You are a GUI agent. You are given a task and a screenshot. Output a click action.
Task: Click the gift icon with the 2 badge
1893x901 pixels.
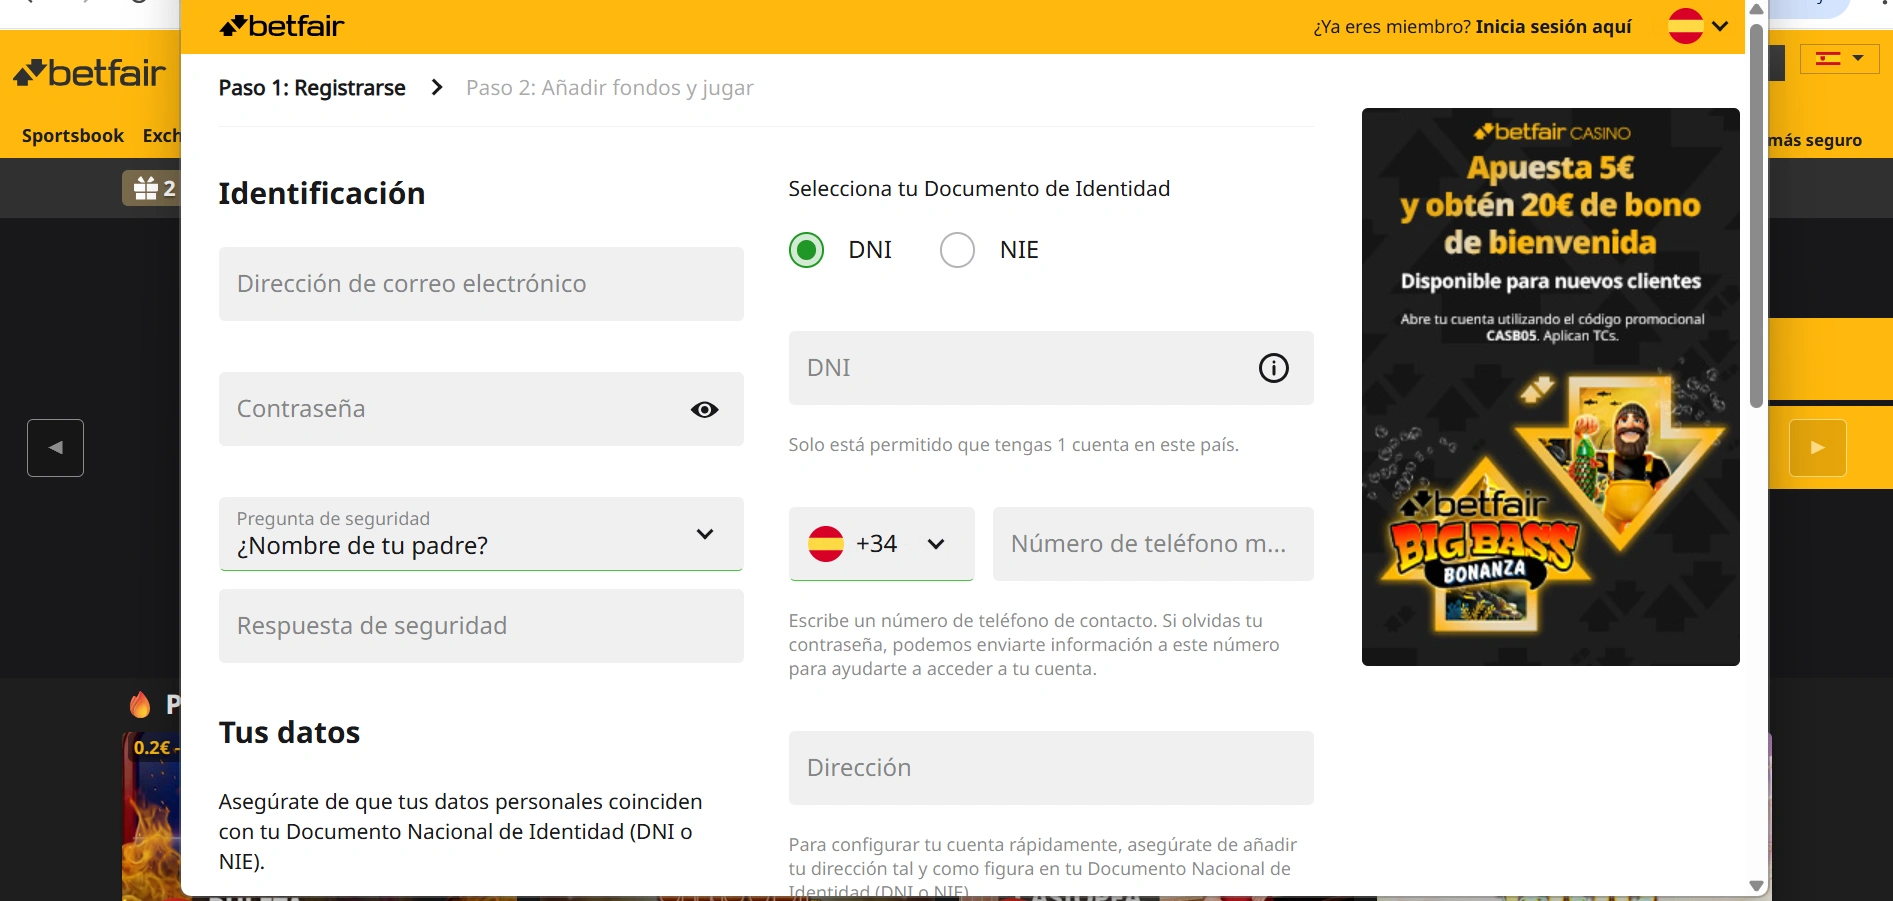[x=146, y=188]
